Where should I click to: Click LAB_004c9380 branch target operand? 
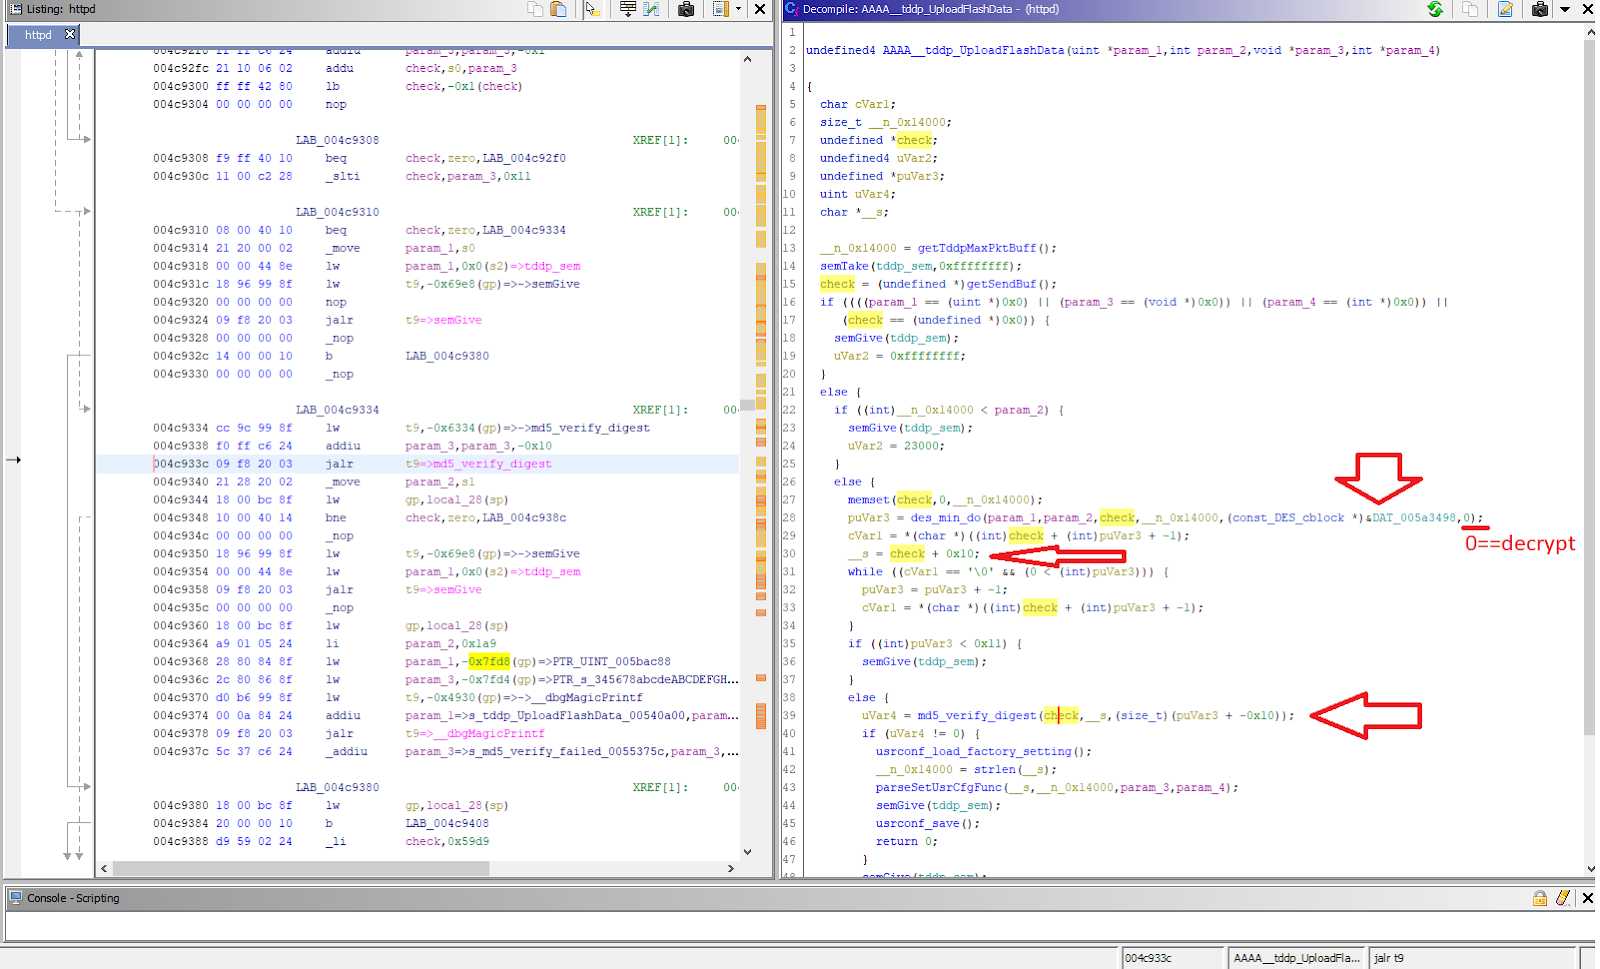click(x=447, y=356)
